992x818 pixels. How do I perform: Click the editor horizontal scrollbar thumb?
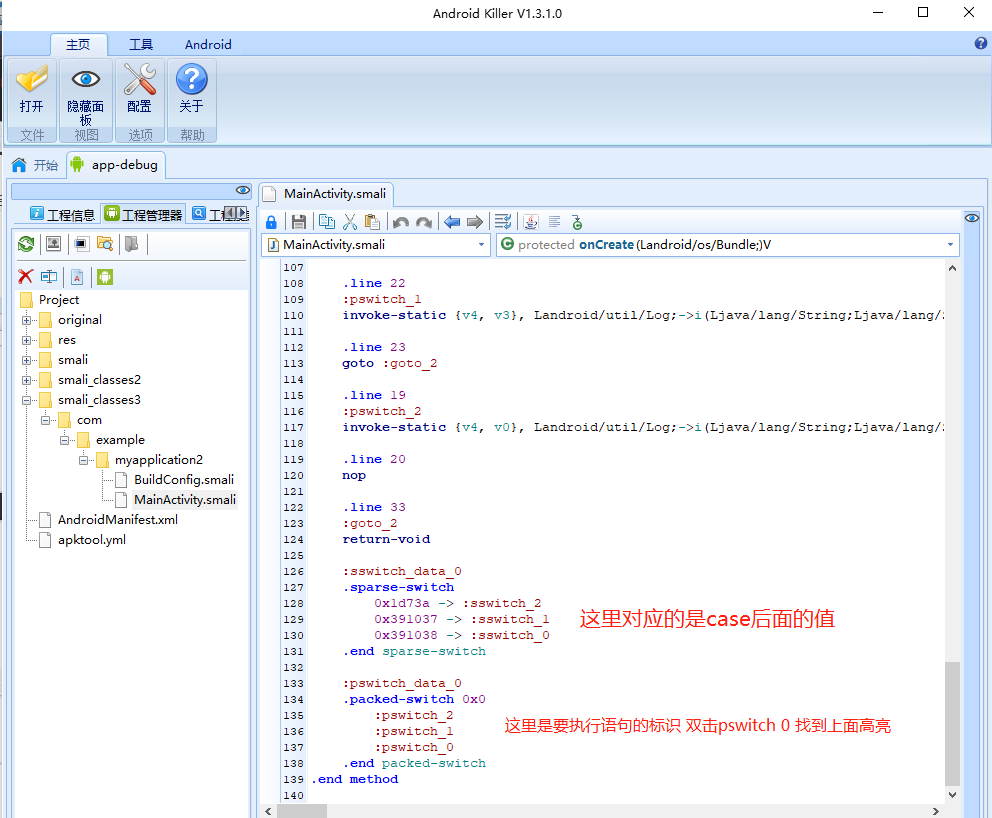(x=302, y=811)
